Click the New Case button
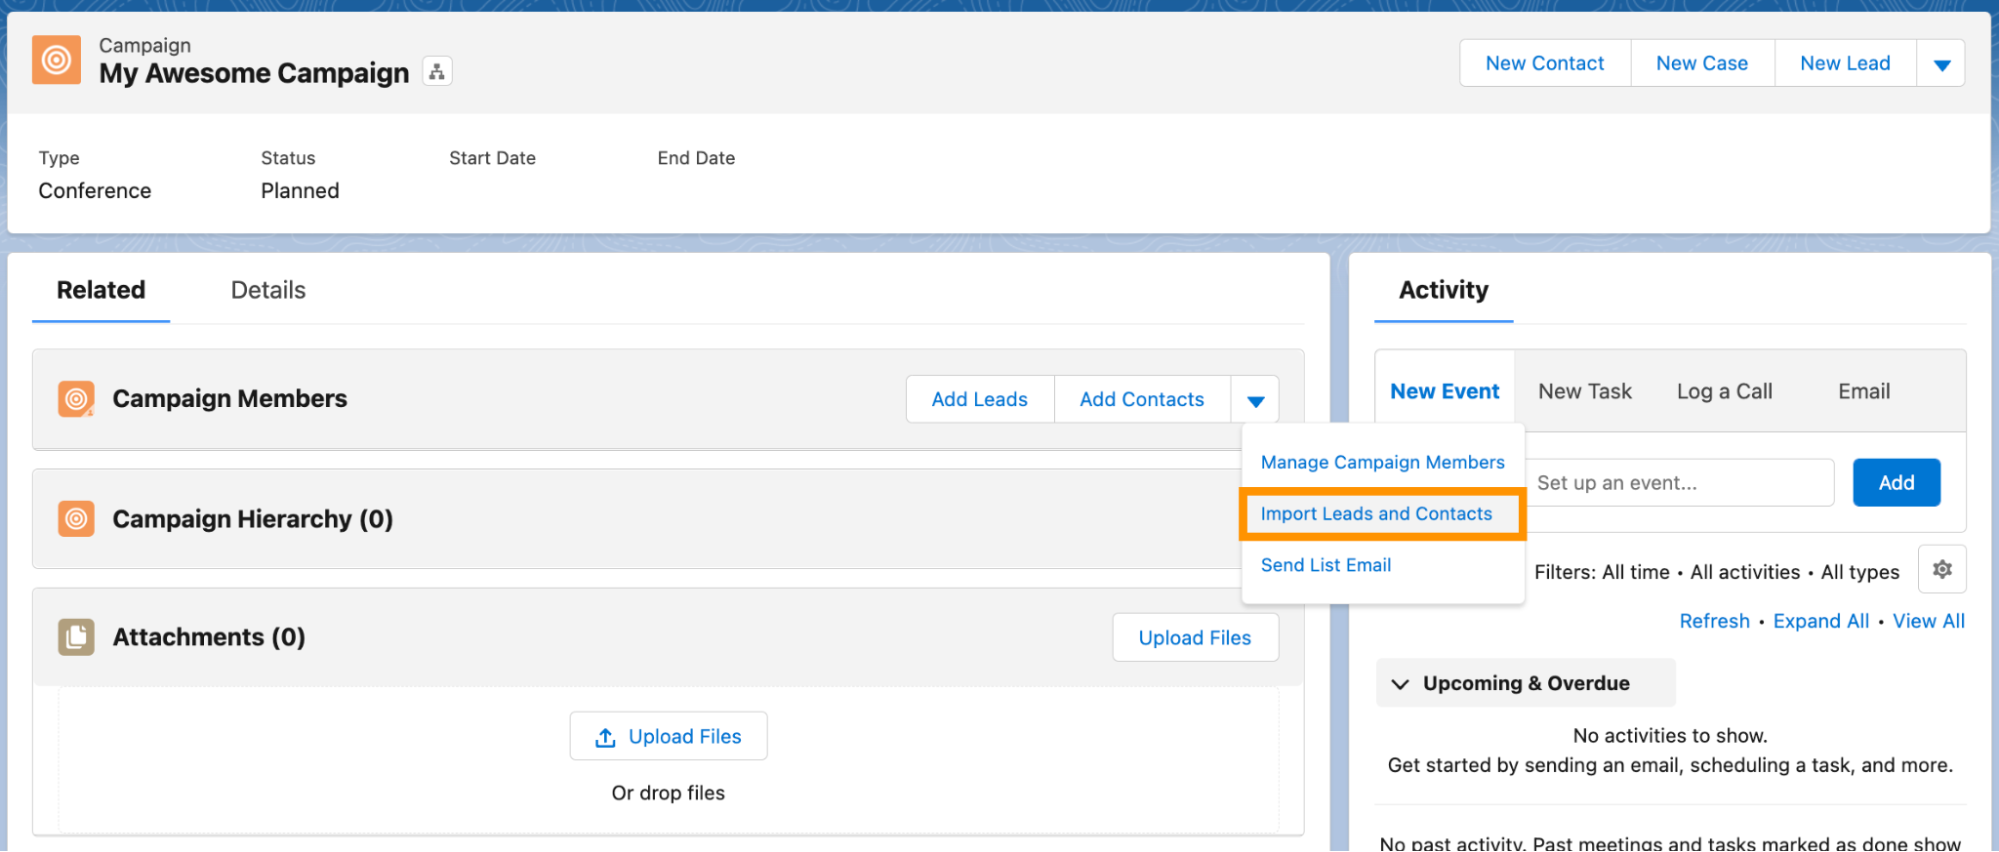The width and height of the screenshot is (1999, 852). 1702,64
